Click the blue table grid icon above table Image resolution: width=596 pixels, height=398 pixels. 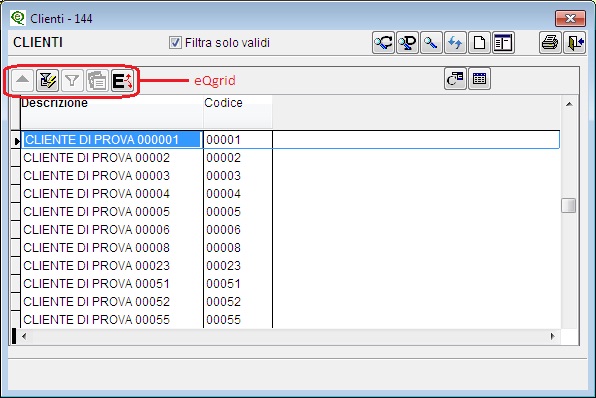479,79
